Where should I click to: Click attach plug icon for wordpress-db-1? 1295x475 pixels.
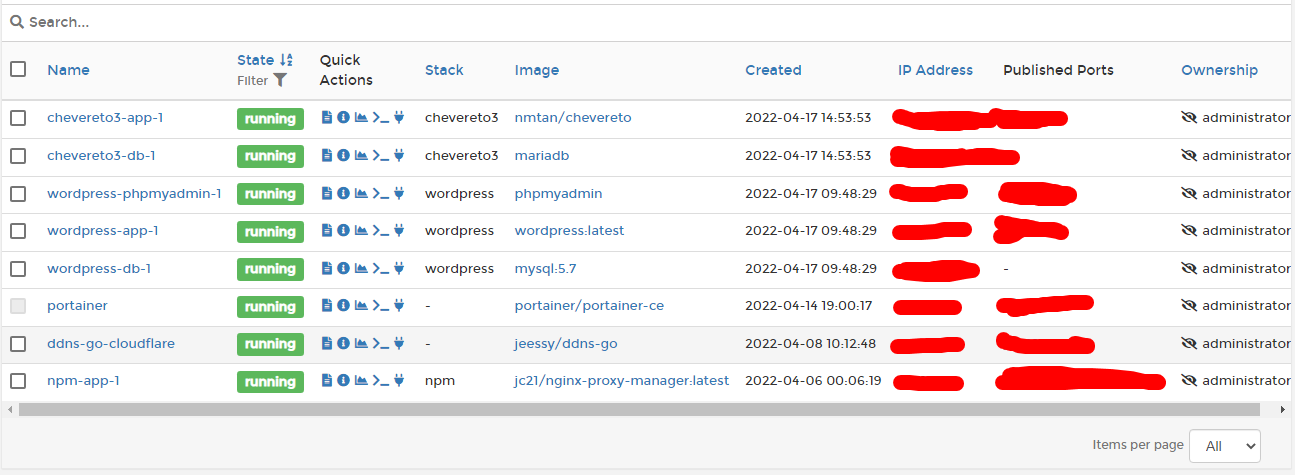click(399, 269)
